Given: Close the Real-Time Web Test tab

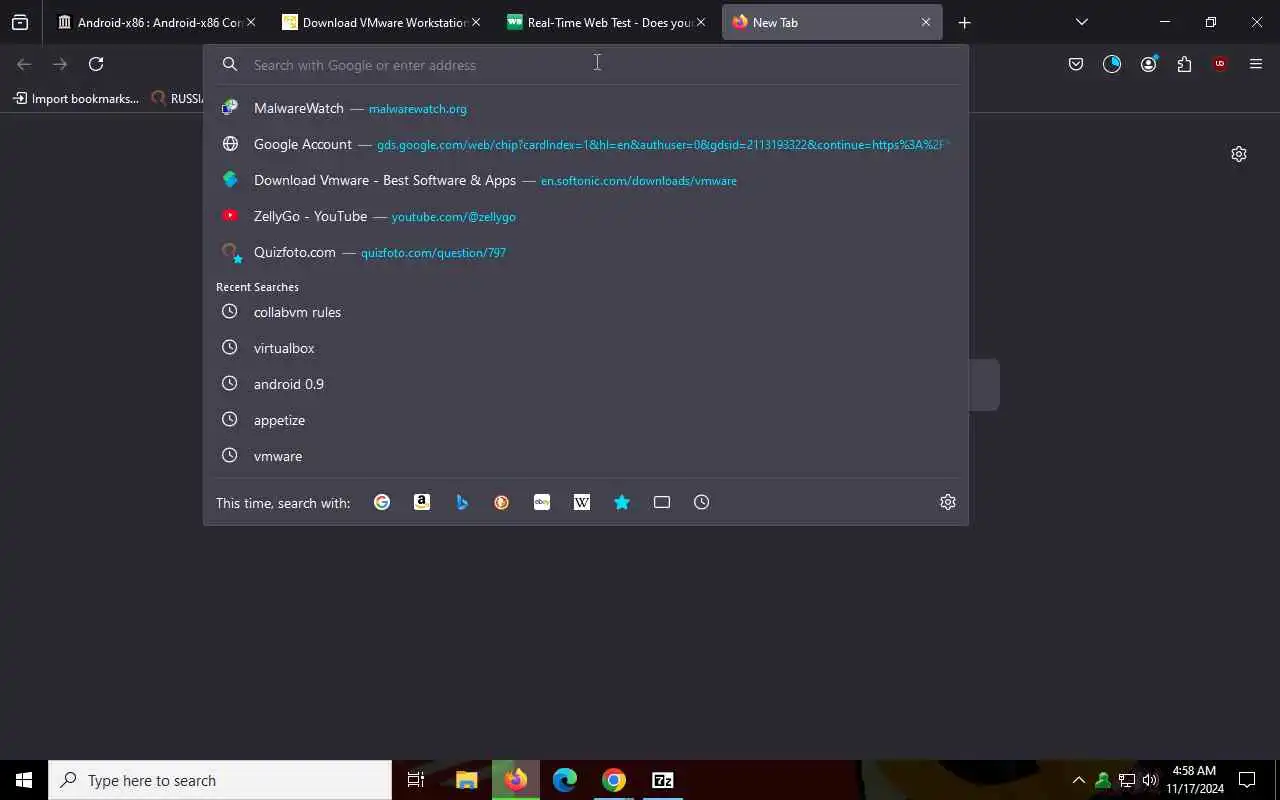Looking at the screenshot, I should (x=701, y=22).
